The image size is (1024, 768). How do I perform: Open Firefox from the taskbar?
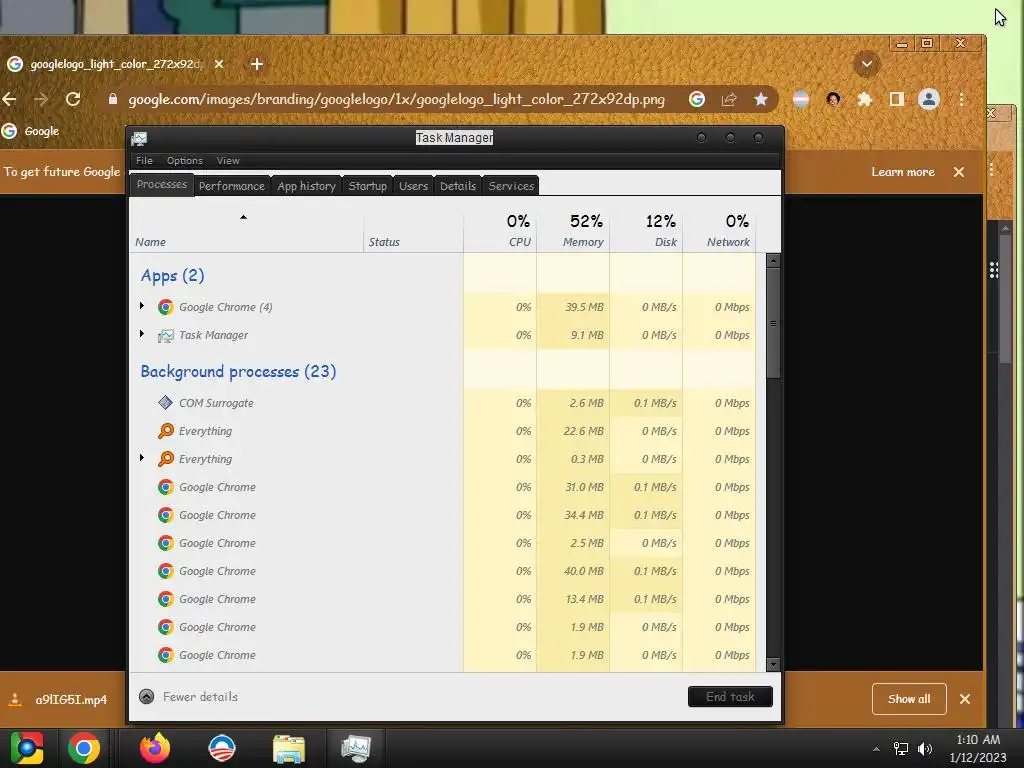155,748
